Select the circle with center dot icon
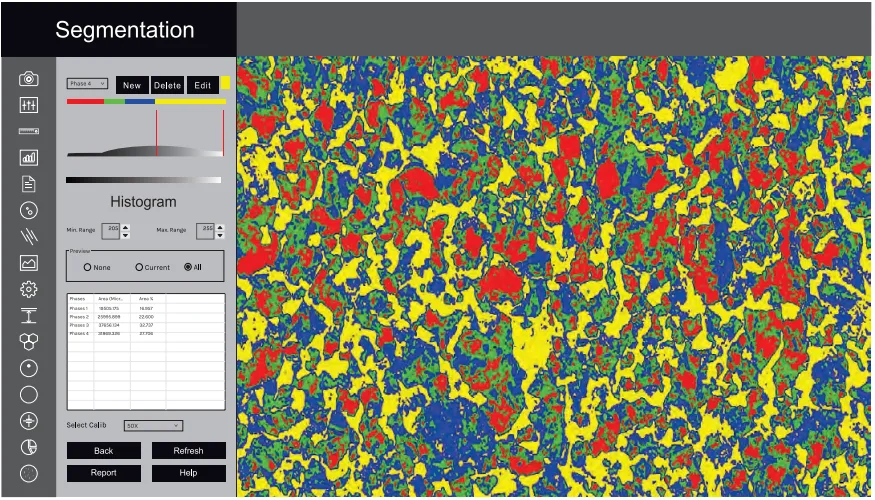875x500 pixels. pyautogui.click(x=28, y=368)
